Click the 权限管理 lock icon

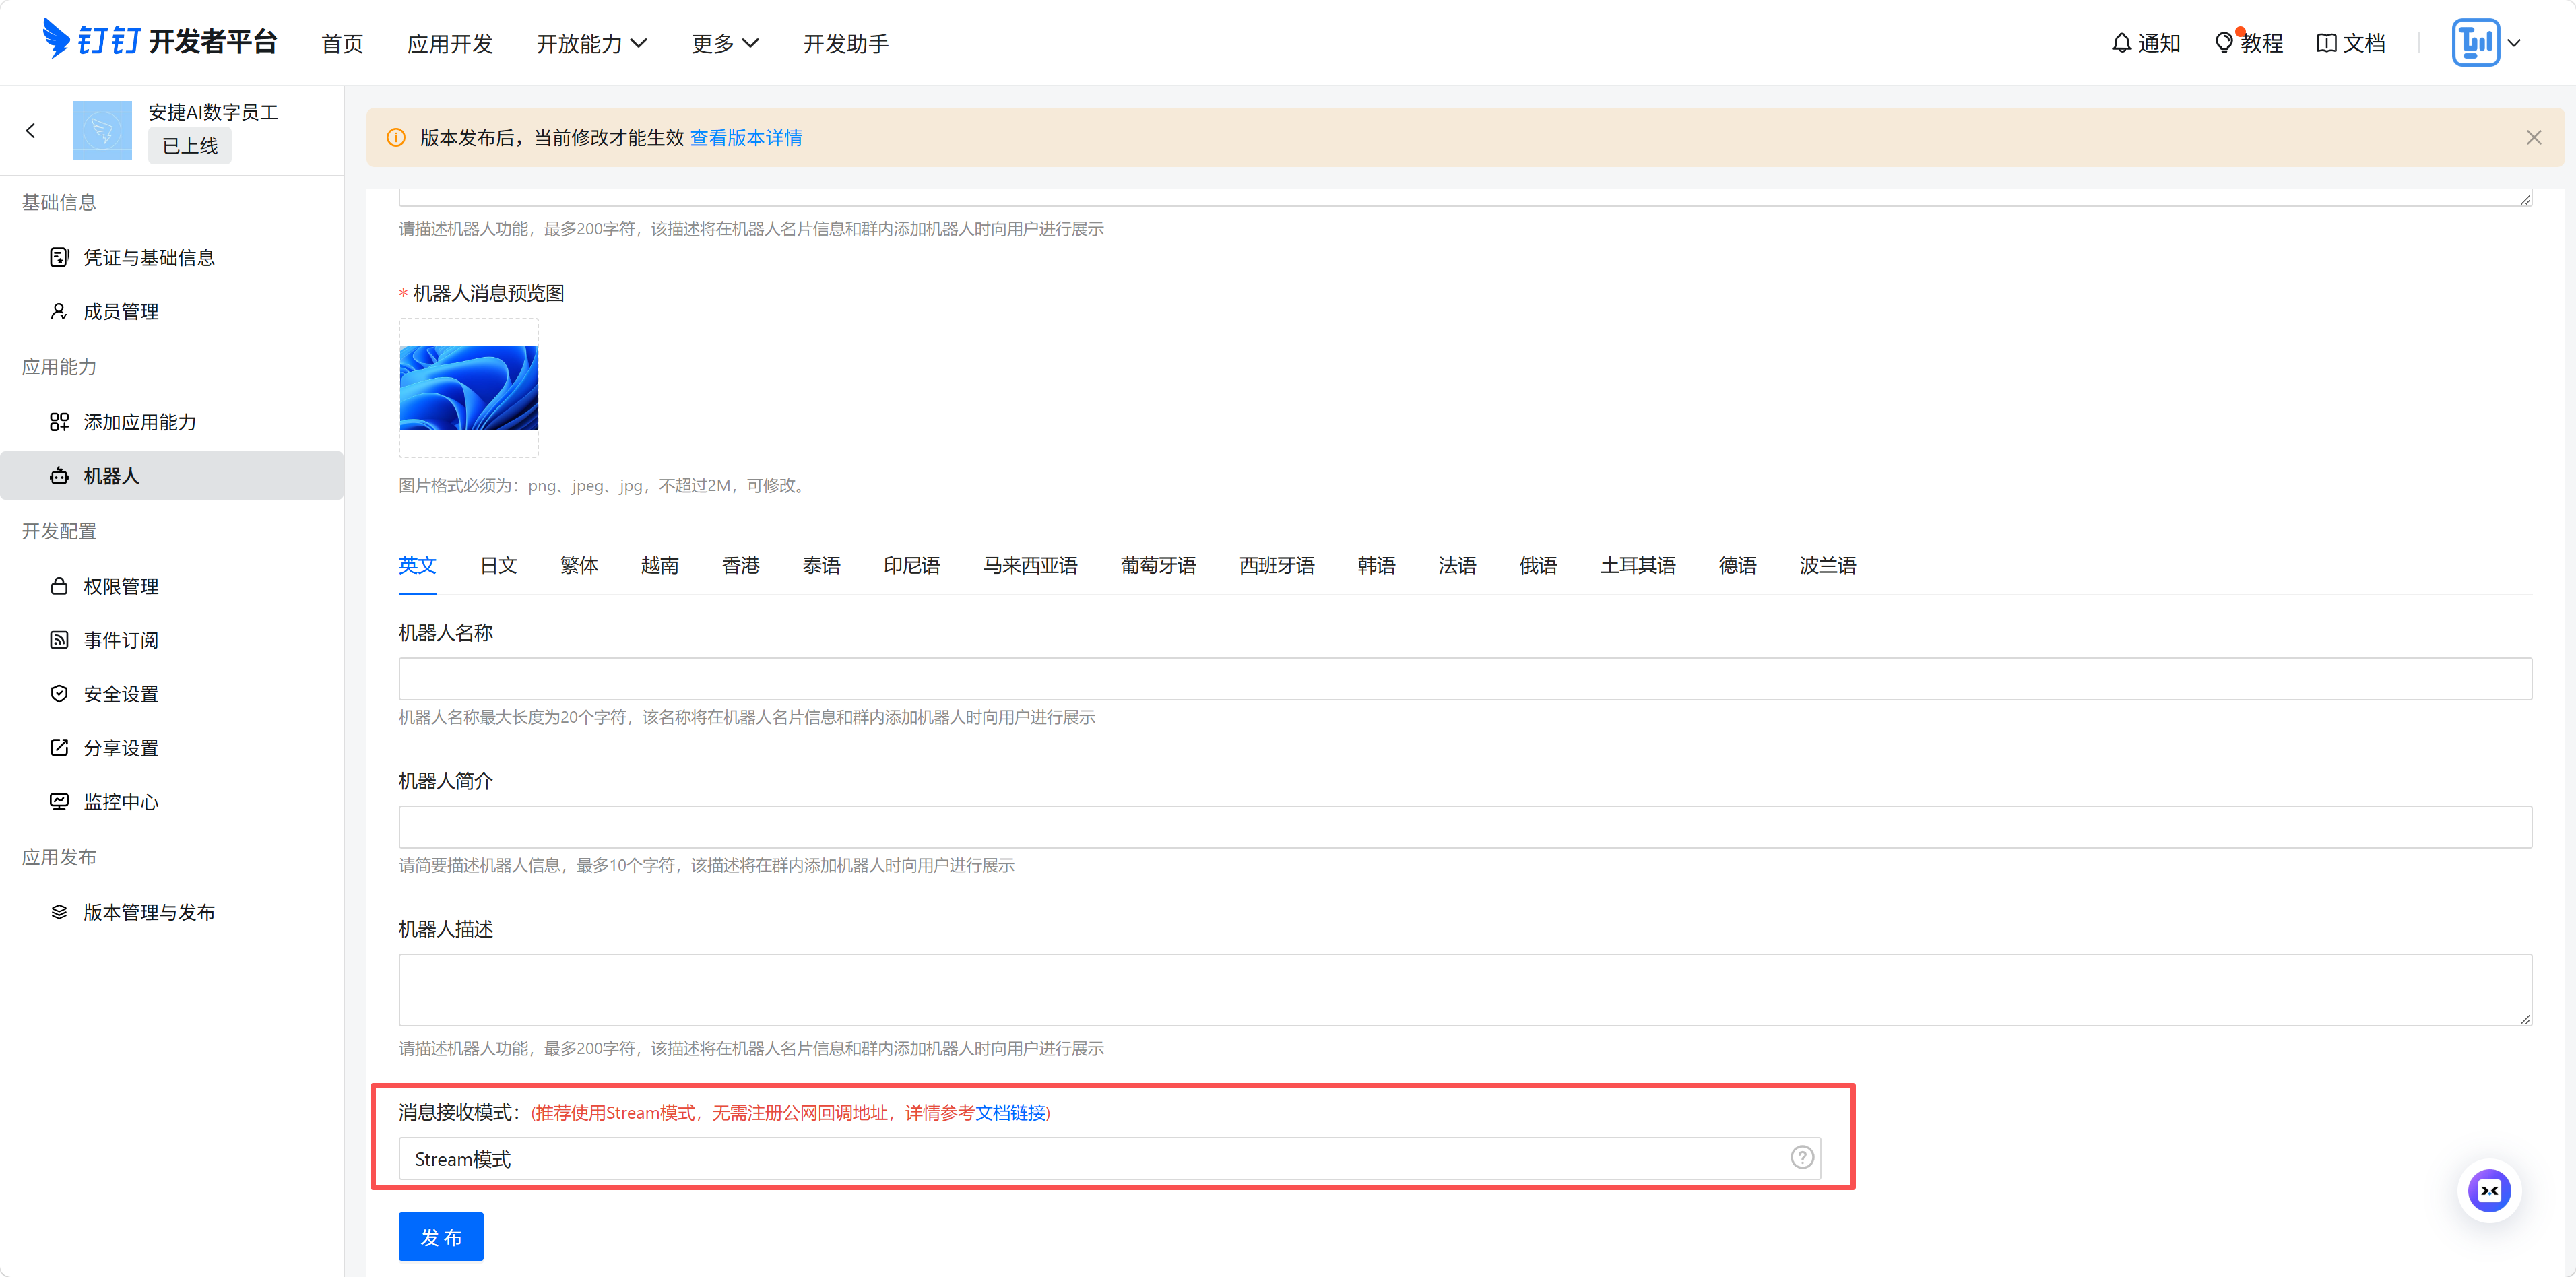coord(59,586)
